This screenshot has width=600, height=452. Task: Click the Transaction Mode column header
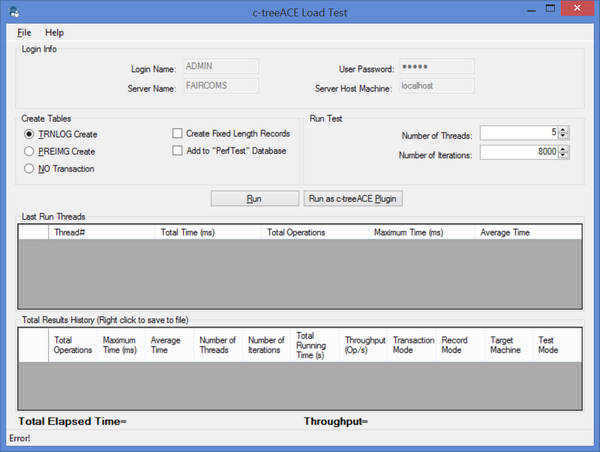click(412, 345)
